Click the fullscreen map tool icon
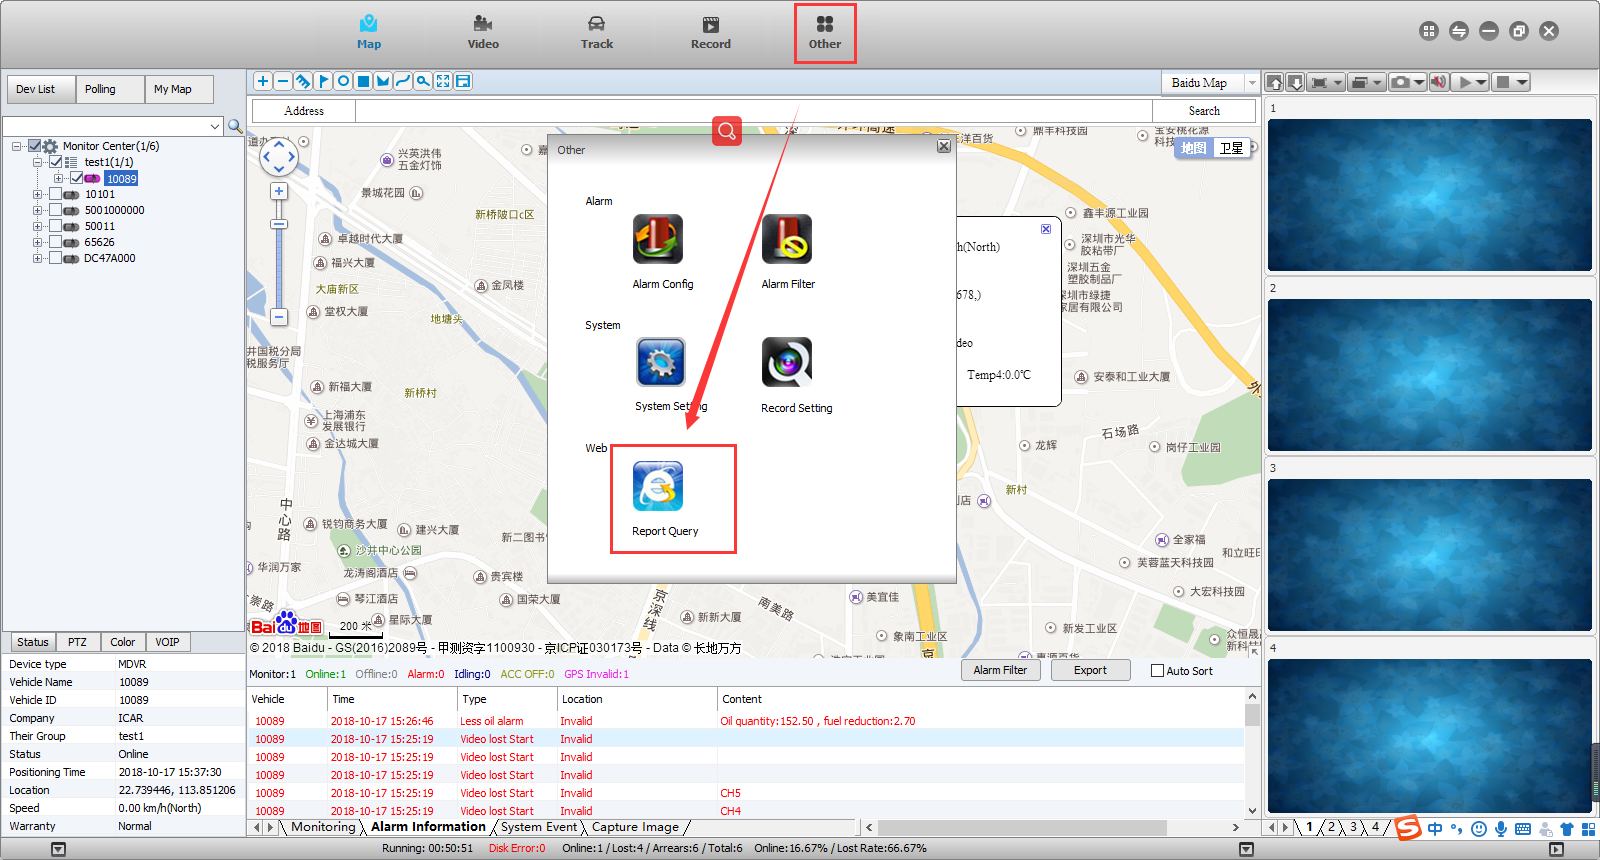The width and height of the screenshot is (1600, 860). [443, 81]
